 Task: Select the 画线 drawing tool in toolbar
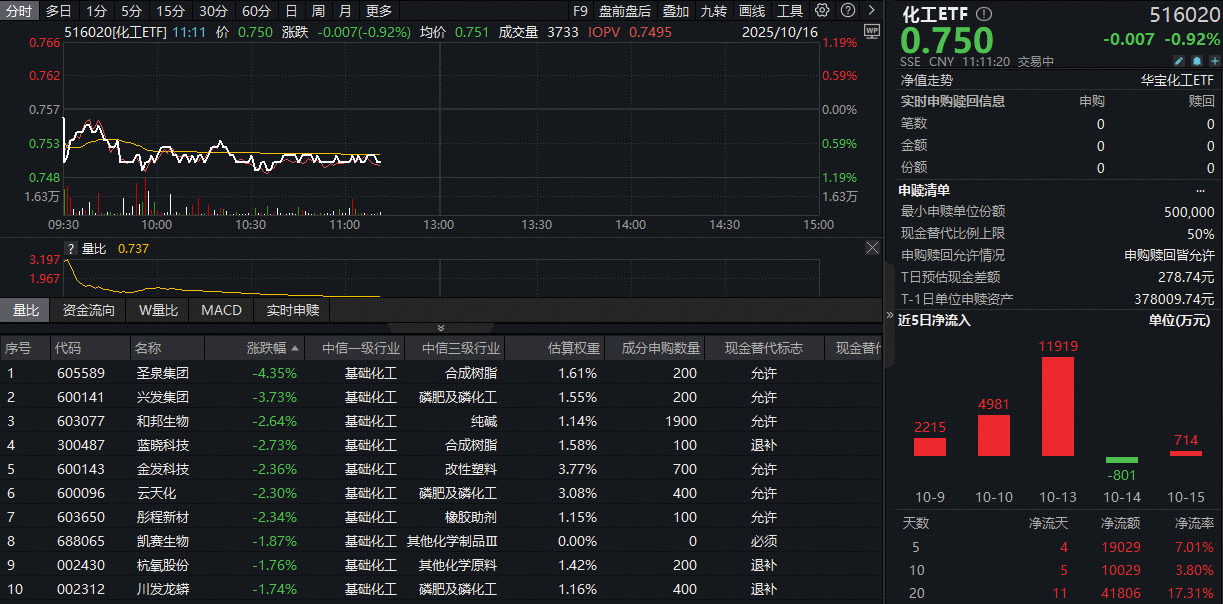(x=752, y=10)
